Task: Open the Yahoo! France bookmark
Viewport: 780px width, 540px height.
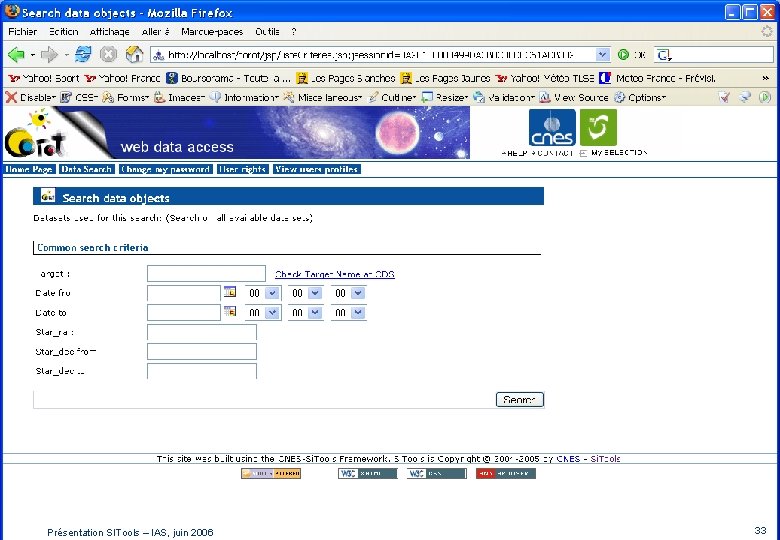Action: (x=122, y=78)
